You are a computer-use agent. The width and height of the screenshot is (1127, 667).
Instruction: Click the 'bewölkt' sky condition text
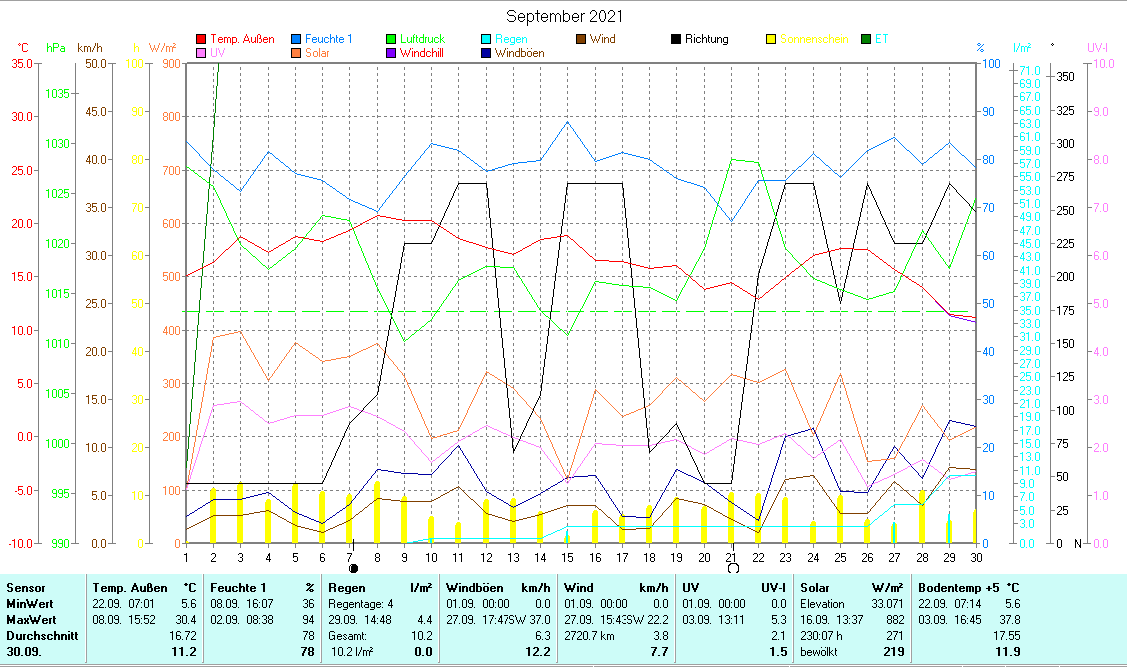pyautogui.click(x=819, y=652)
